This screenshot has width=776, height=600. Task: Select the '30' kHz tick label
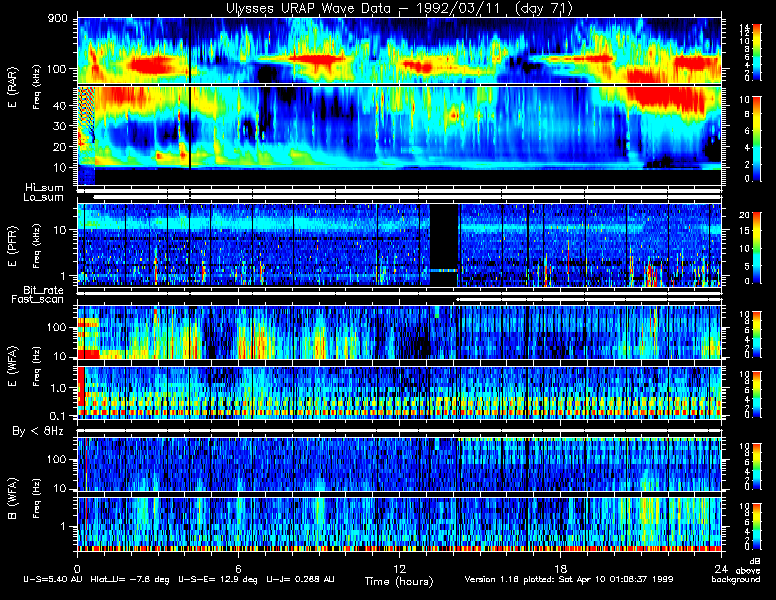[x=60, y=126]
